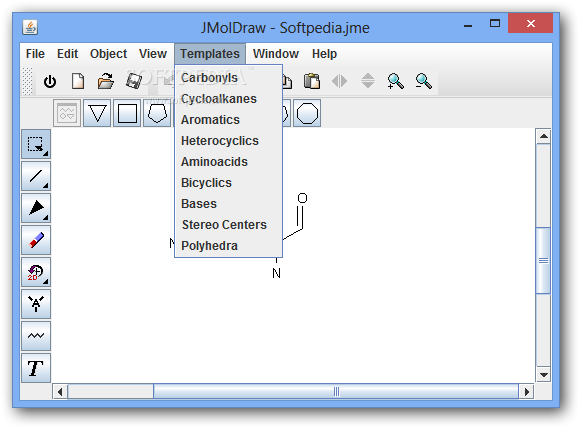Open the Object menu
Viewport: 580px width, 428px height.
(108, 54)
